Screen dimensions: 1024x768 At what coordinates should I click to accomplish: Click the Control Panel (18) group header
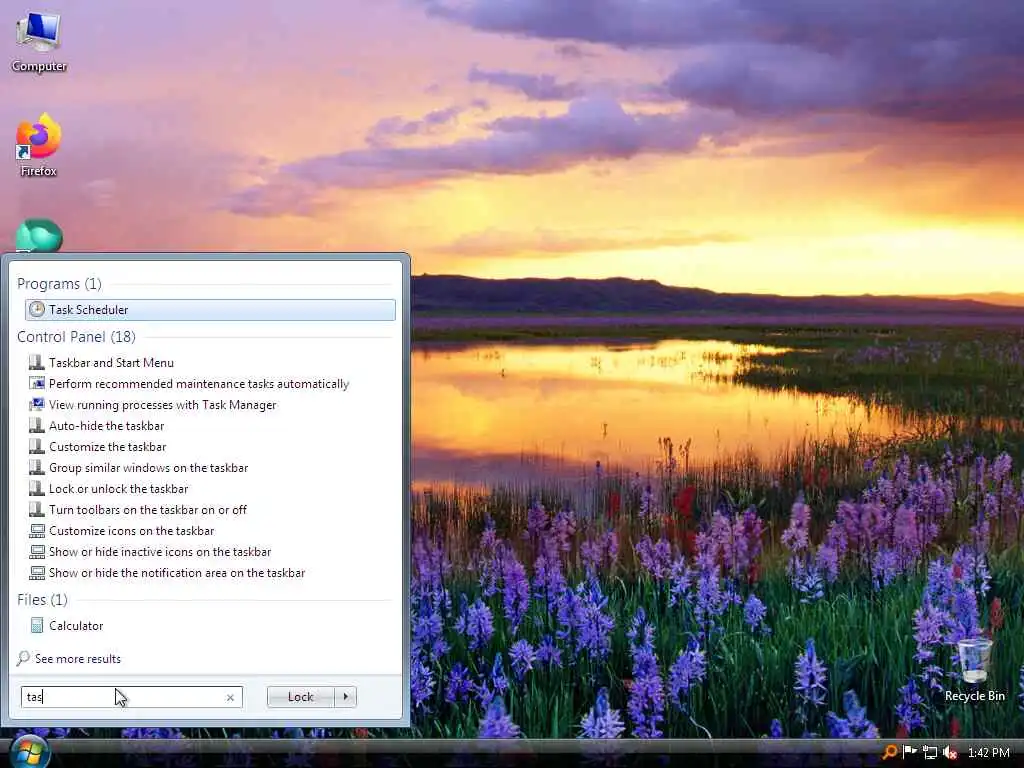(76, 336)
